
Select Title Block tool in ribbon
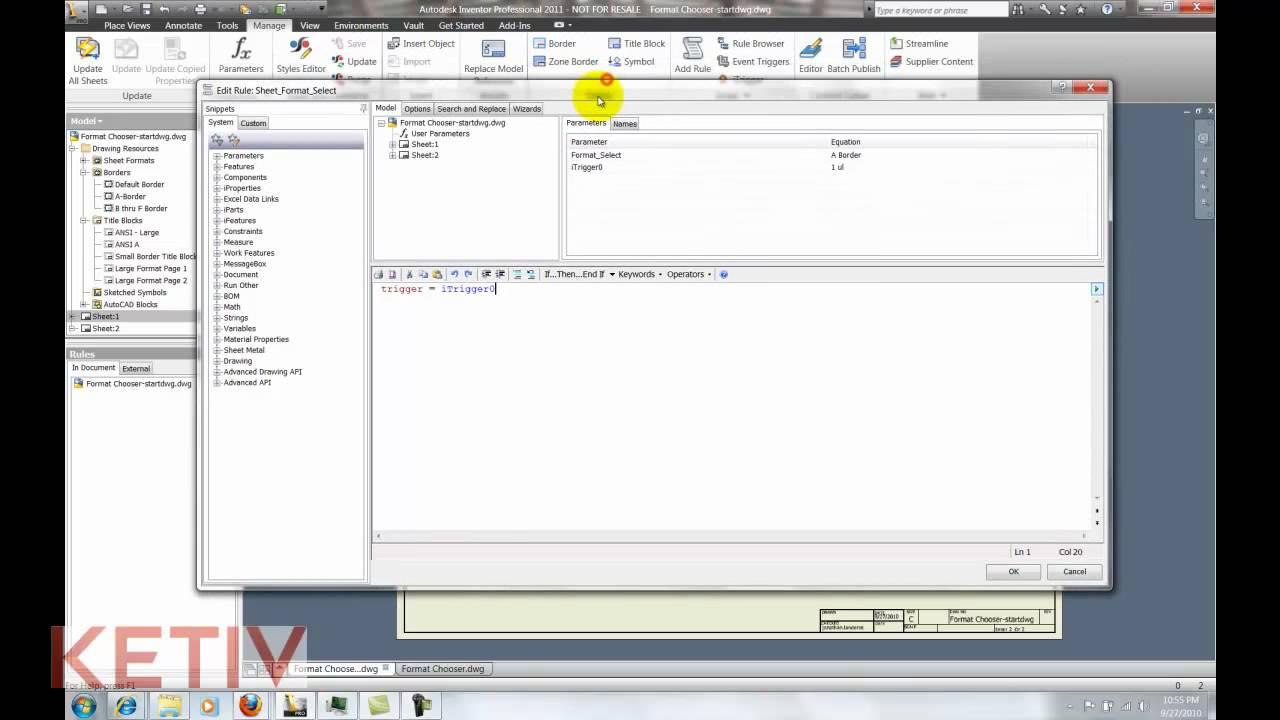[x=636, y=44]
